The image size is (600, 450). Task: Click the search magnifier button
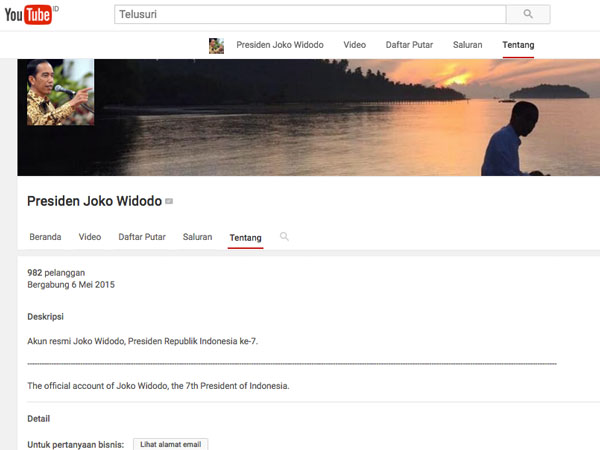[528, 14]
